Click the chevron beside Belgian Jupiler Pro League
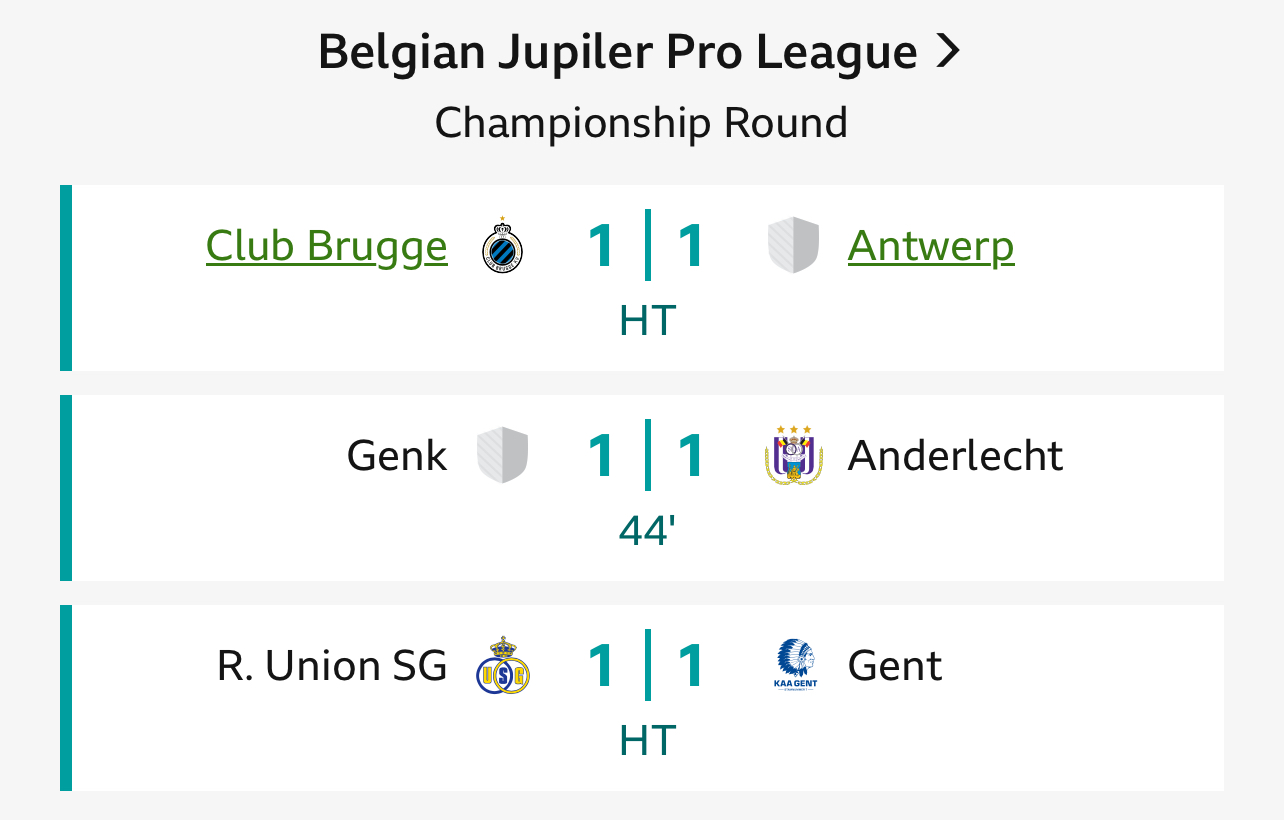The image size is (1284, 820). (x=948, y=52)
